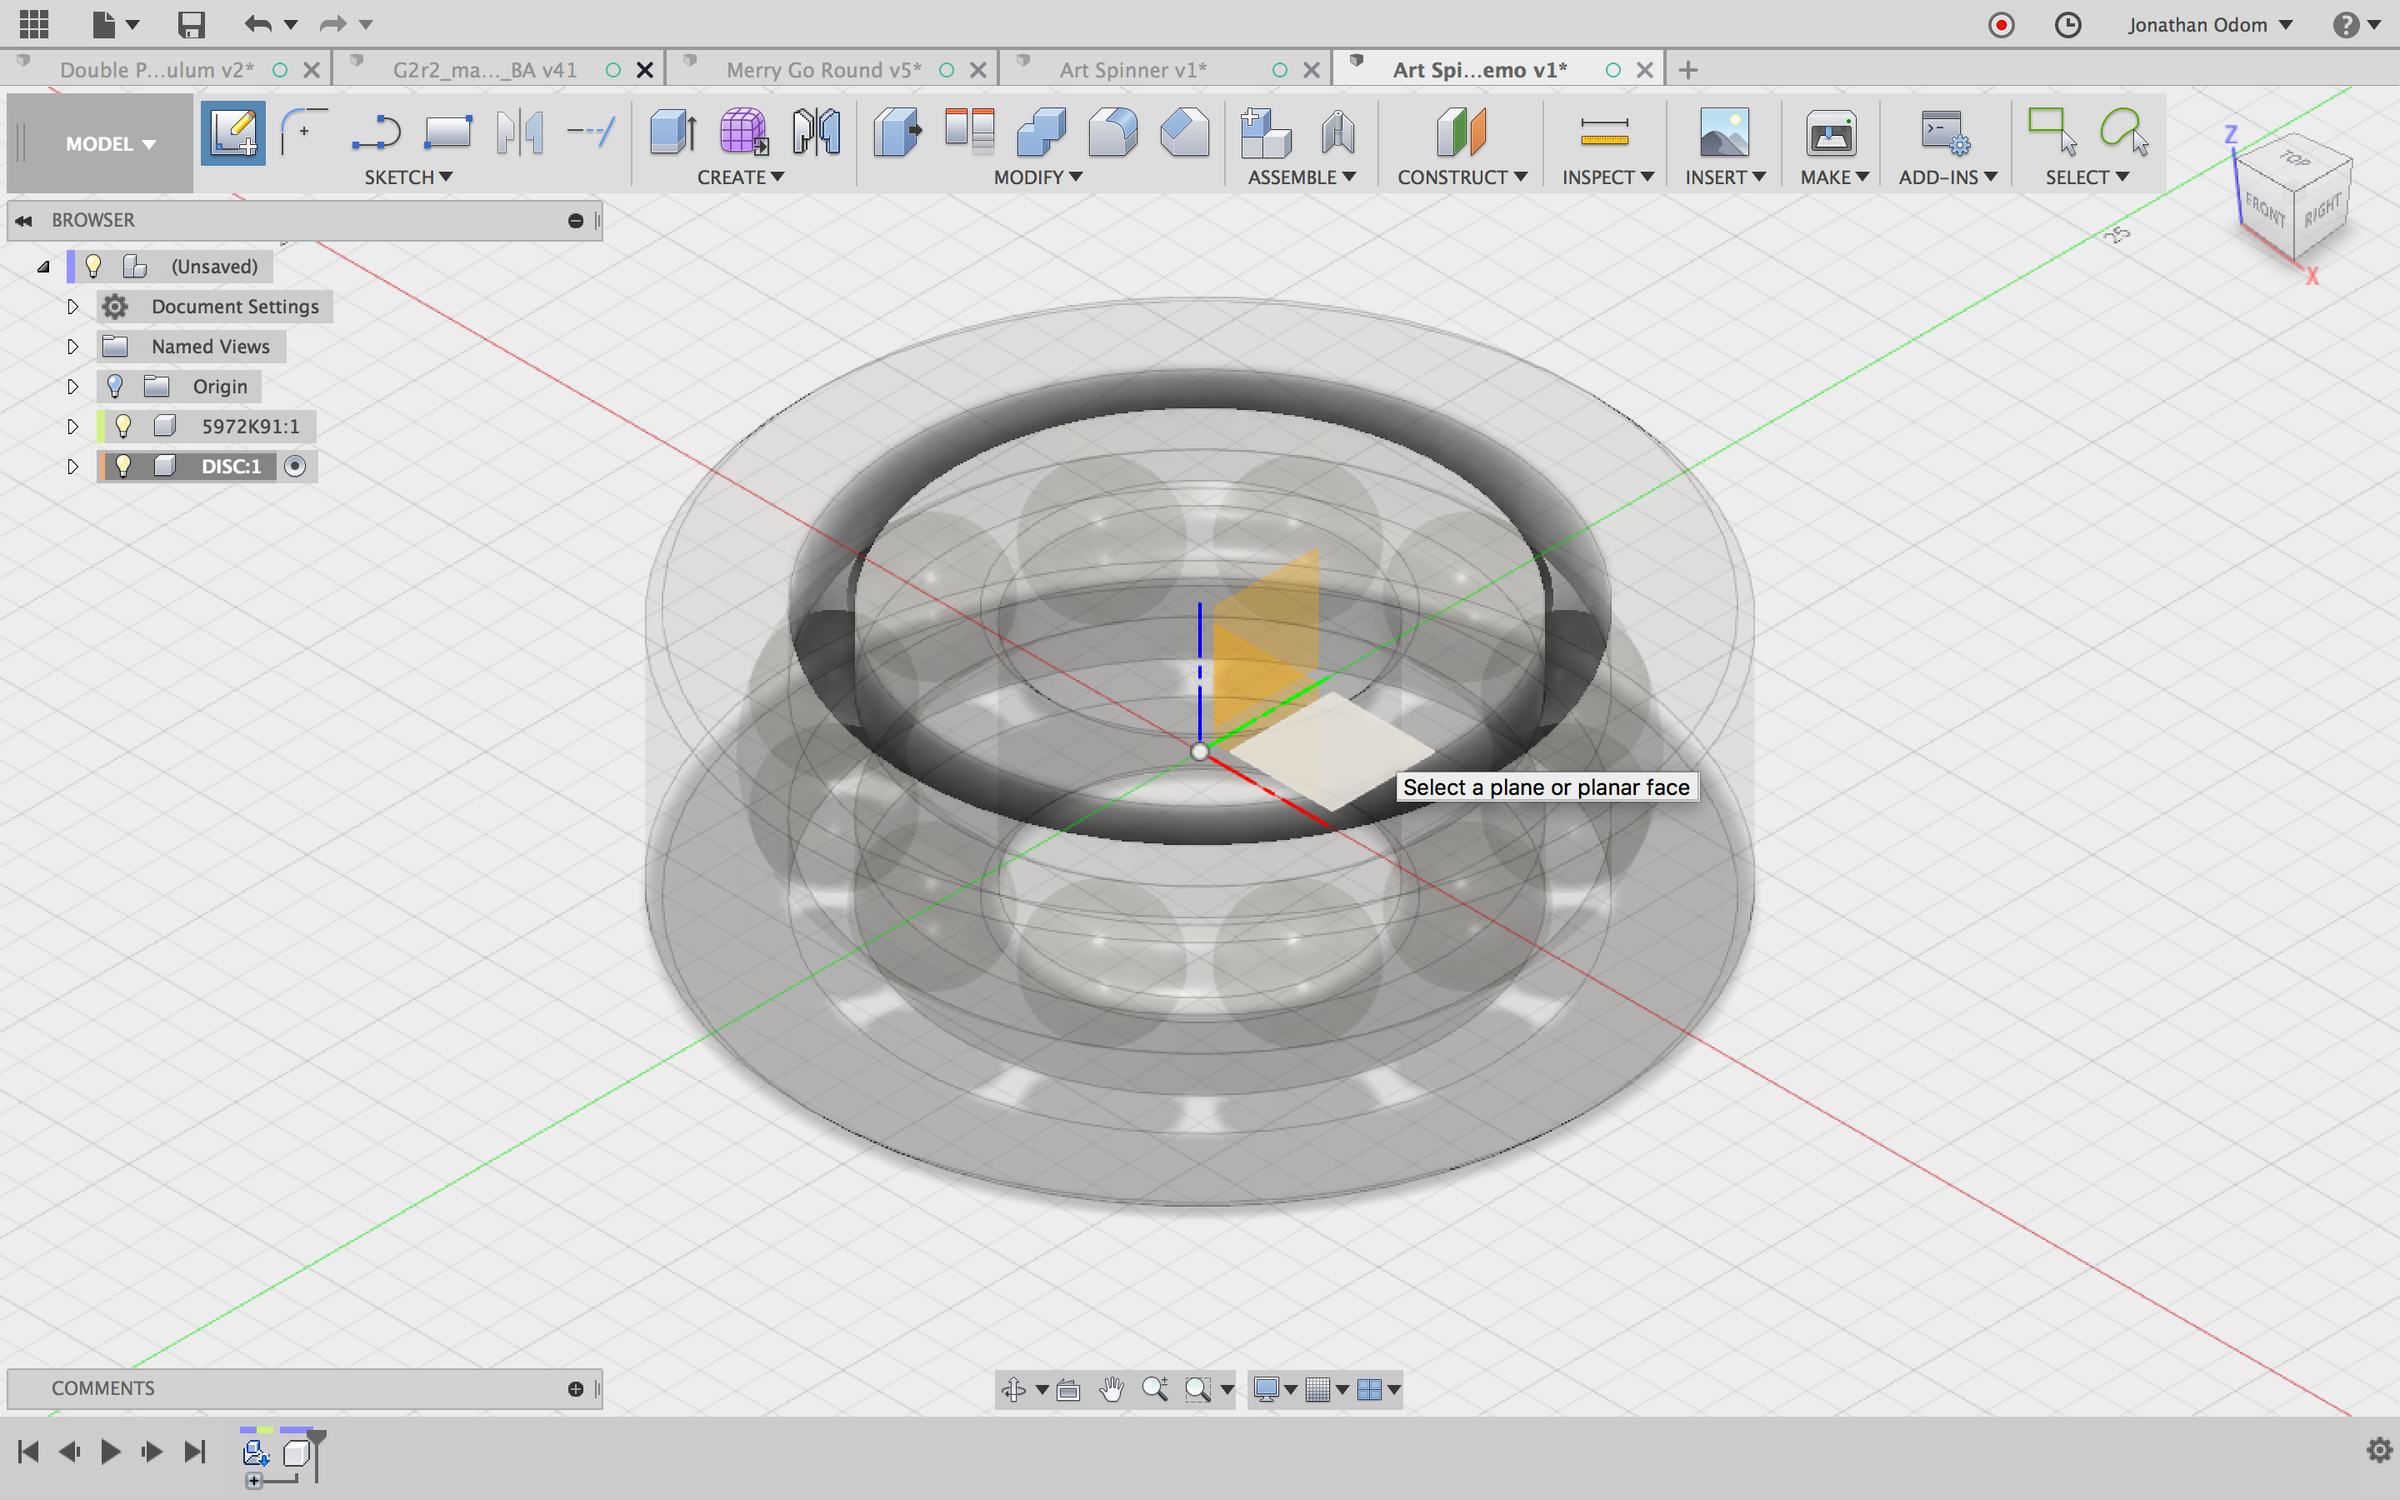The image size is (2400, 1500).
Task: Open the Pan hand tool
Action: [x=1111, y=1389]
